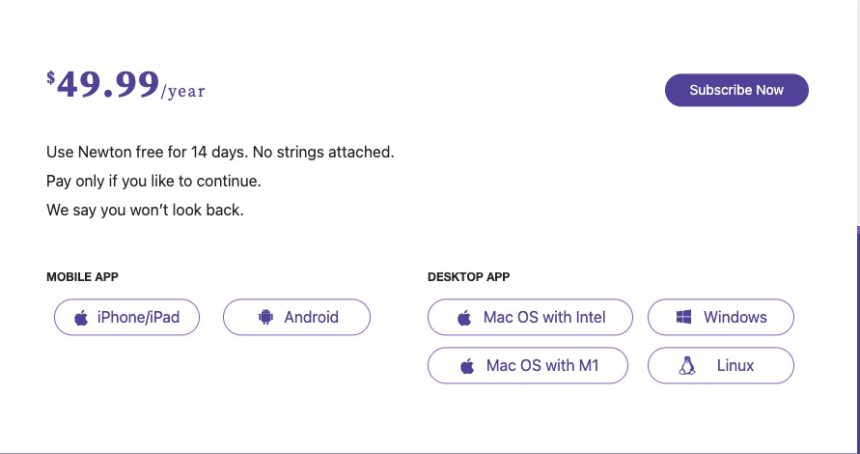Get the Windows desktop app
The height and width of the screenshot is (454, 860).
[x=721, y=318]
